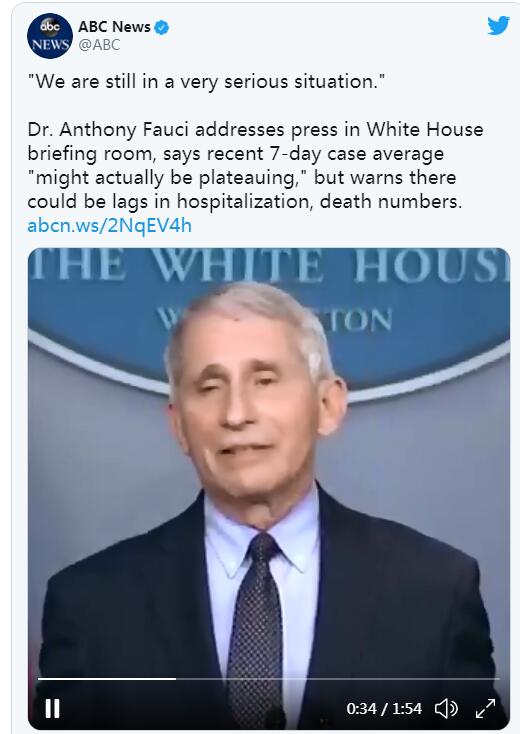Seek into the unplayed part of timeline
The image size is (520, 734).
point(338,678)
